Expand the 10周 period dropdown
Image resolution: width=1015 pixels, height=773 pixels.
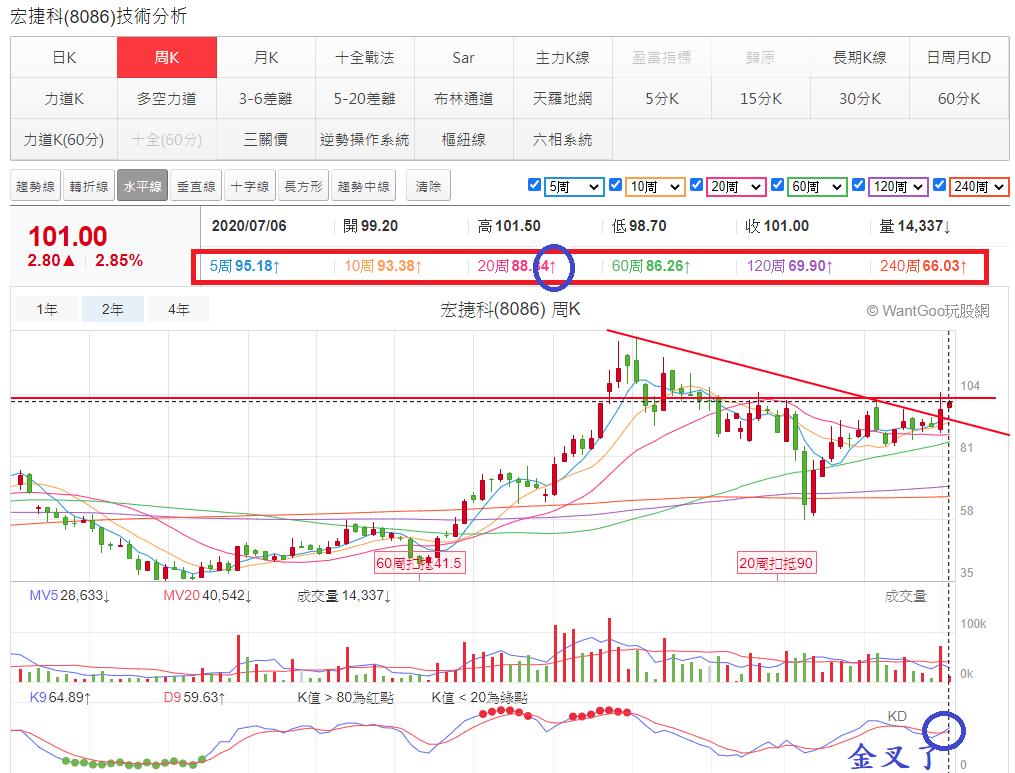(655, 187)
